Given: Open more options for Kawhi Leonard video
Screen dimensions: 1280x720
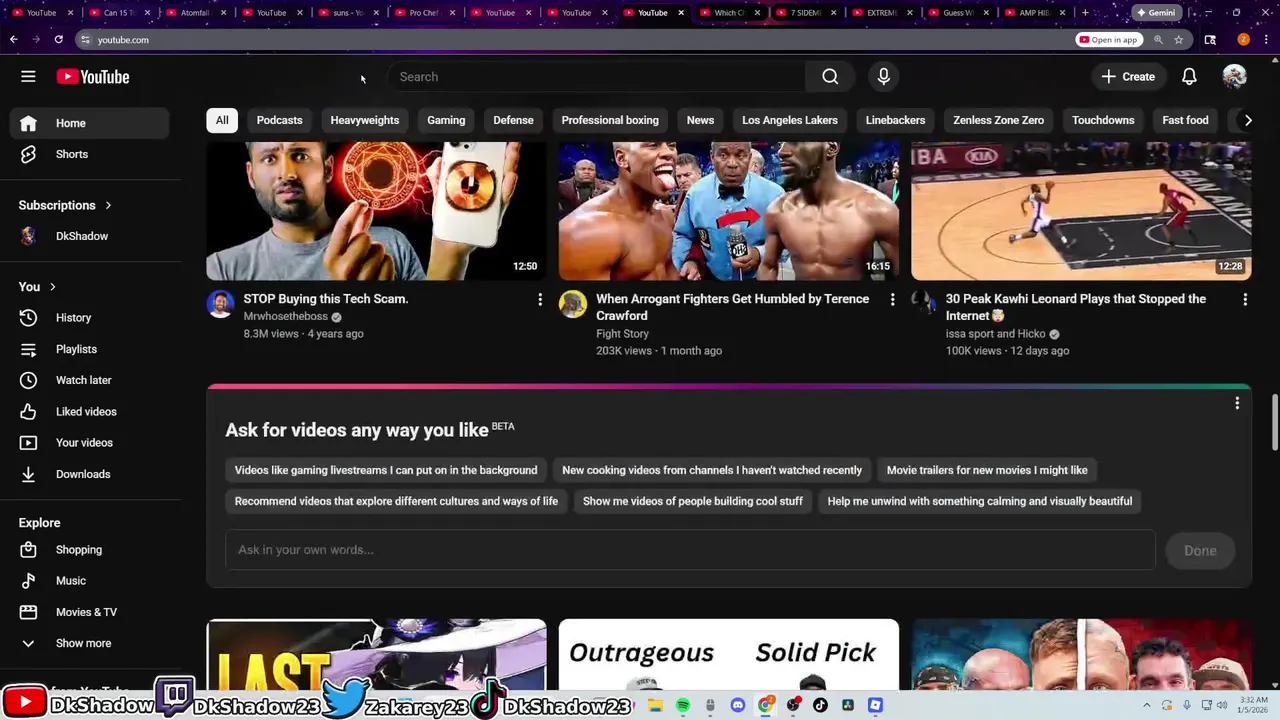Looking at the screenshot, I should point(1245,300).
